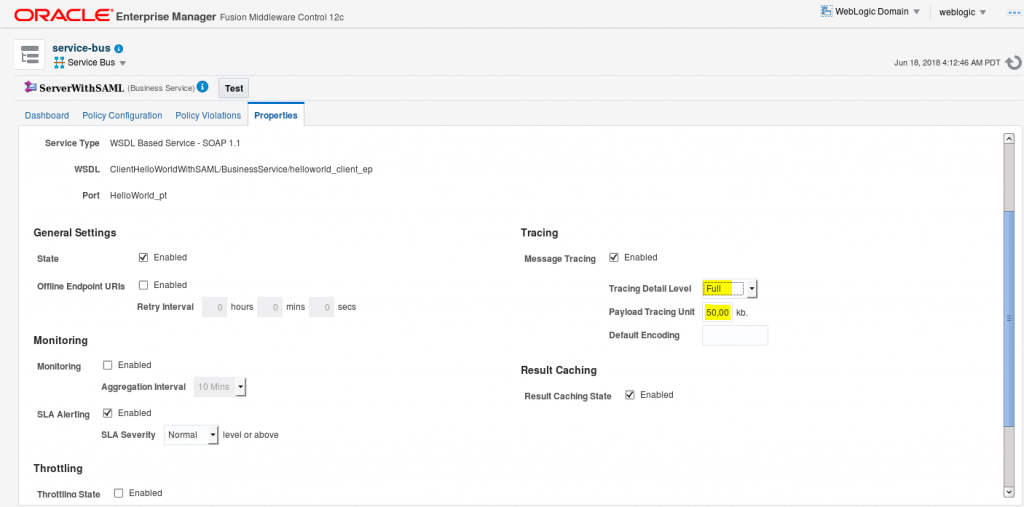This screenshot has width=1024, height=507.
Task: Click the Enterprise Manager title text
Action: point(166,16)
